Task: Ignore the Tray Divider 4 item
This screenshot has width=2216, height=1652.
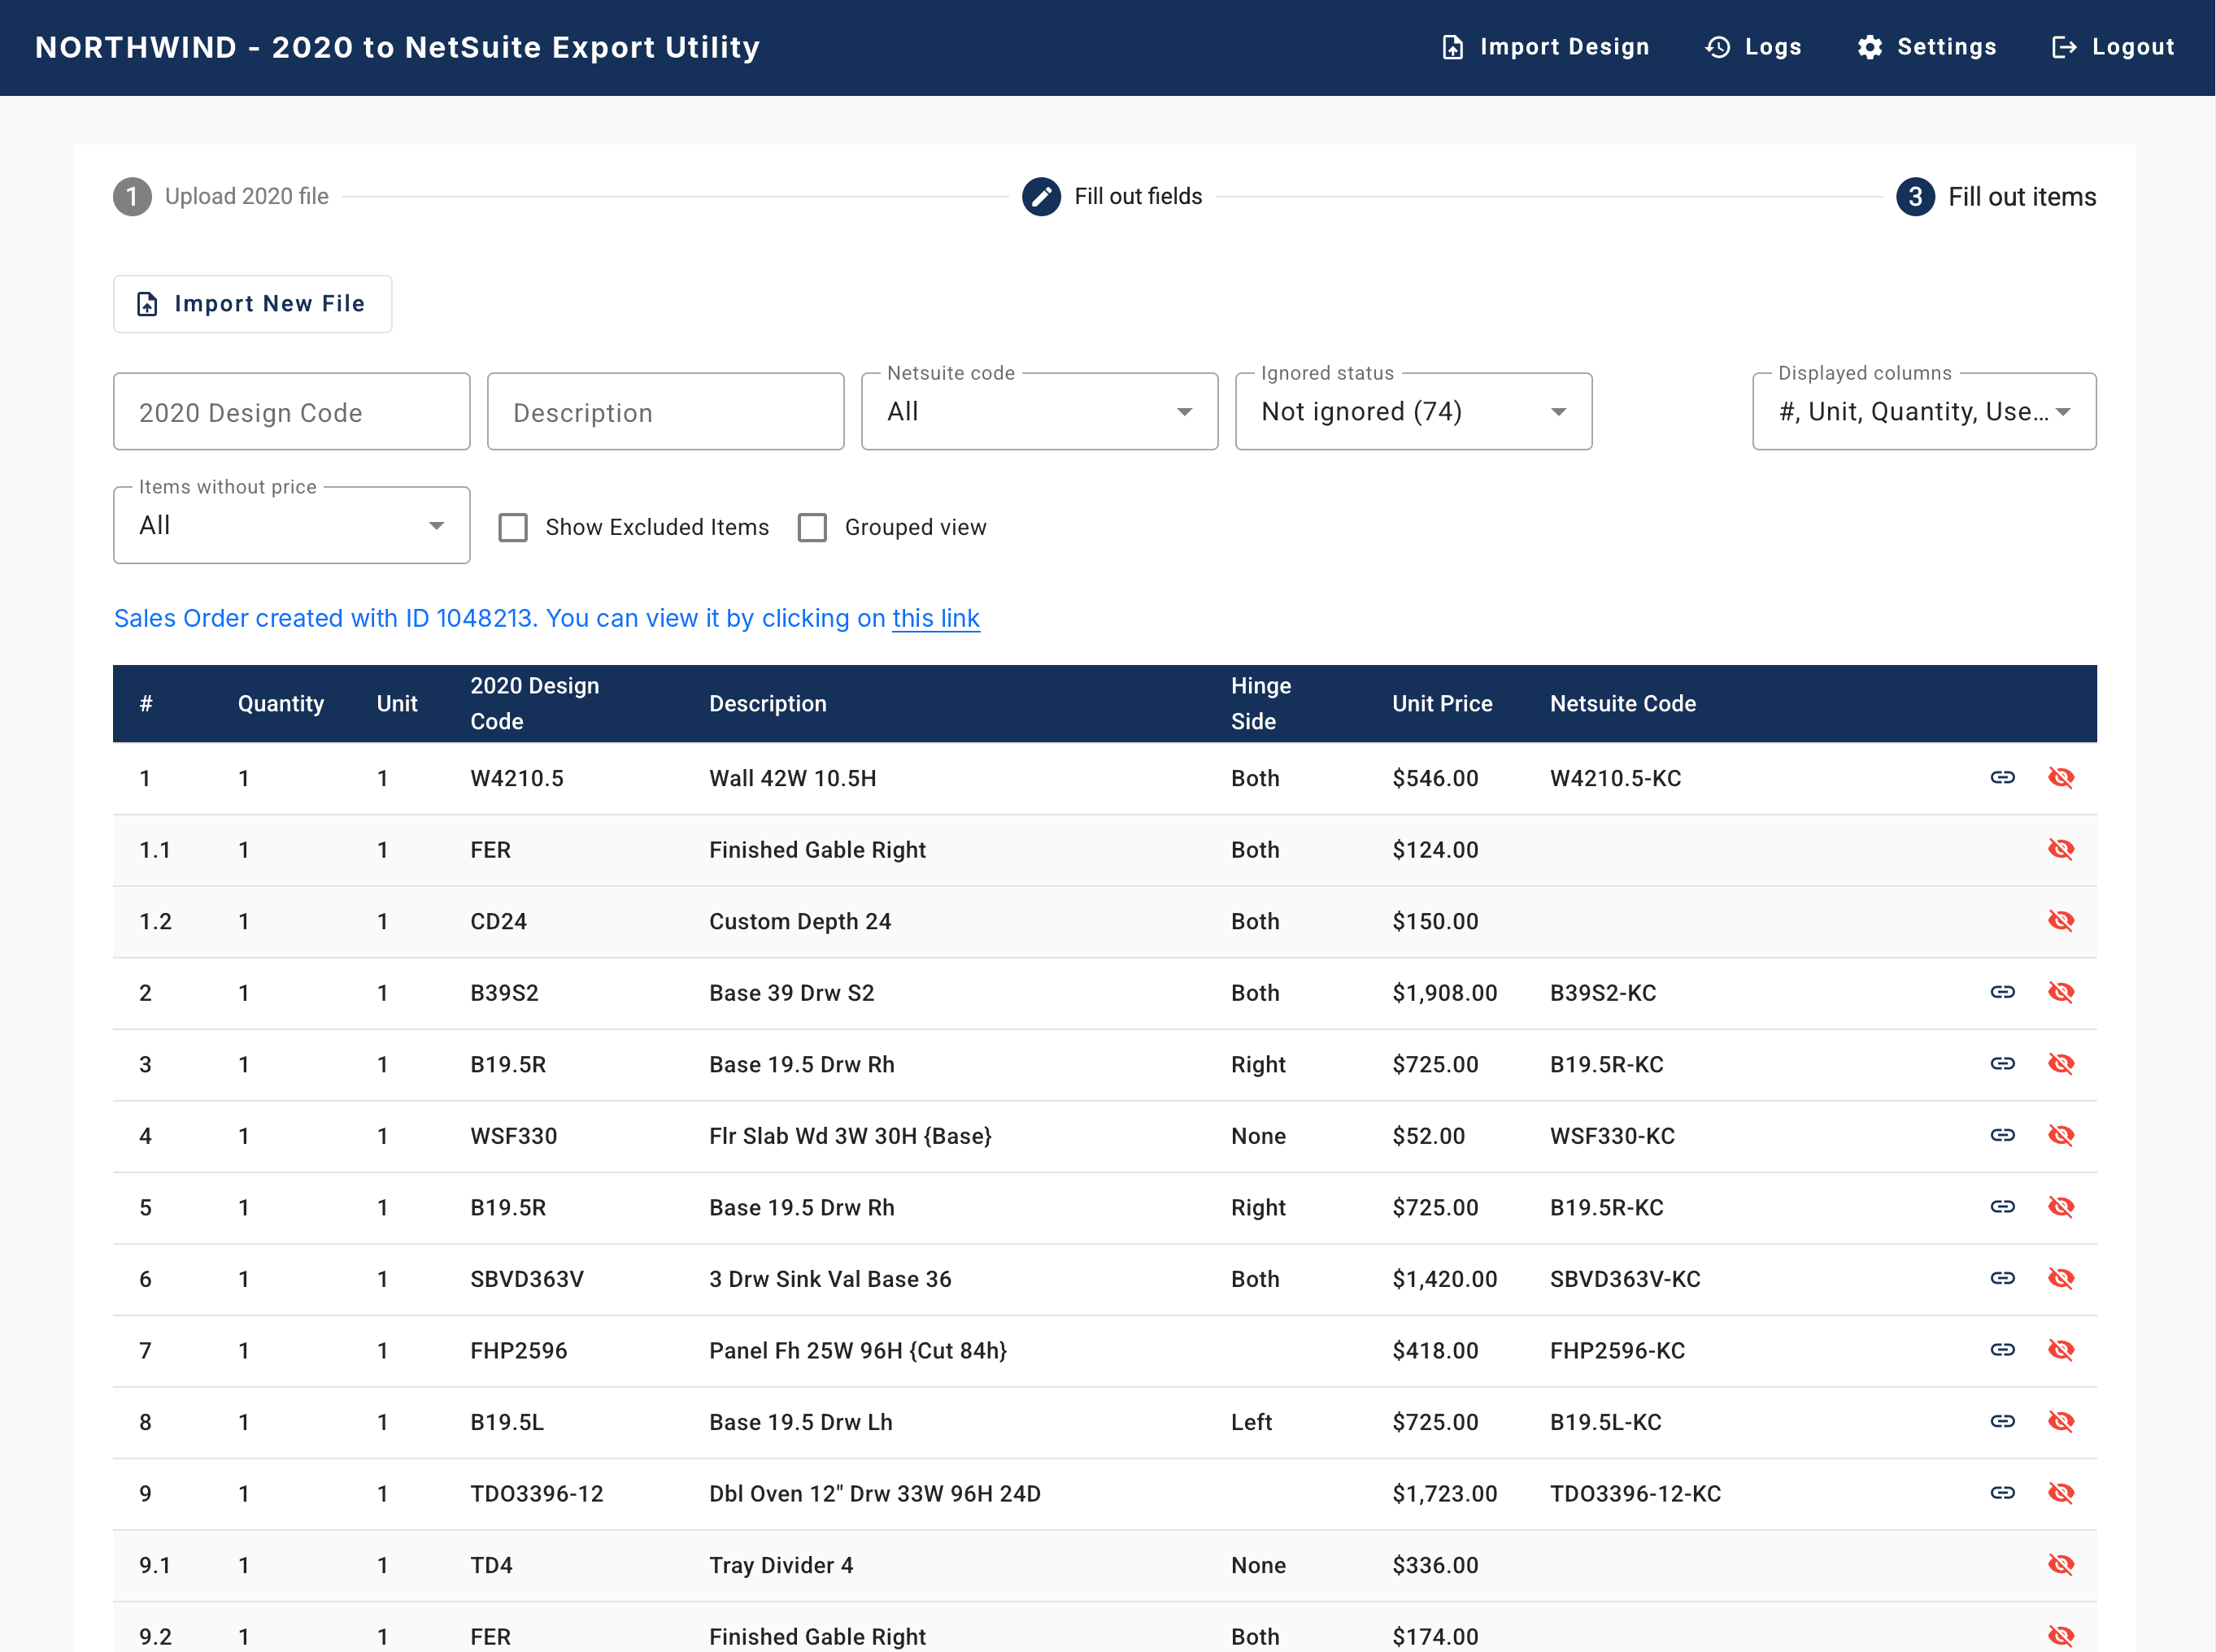Action: tap(2061, 1564)
